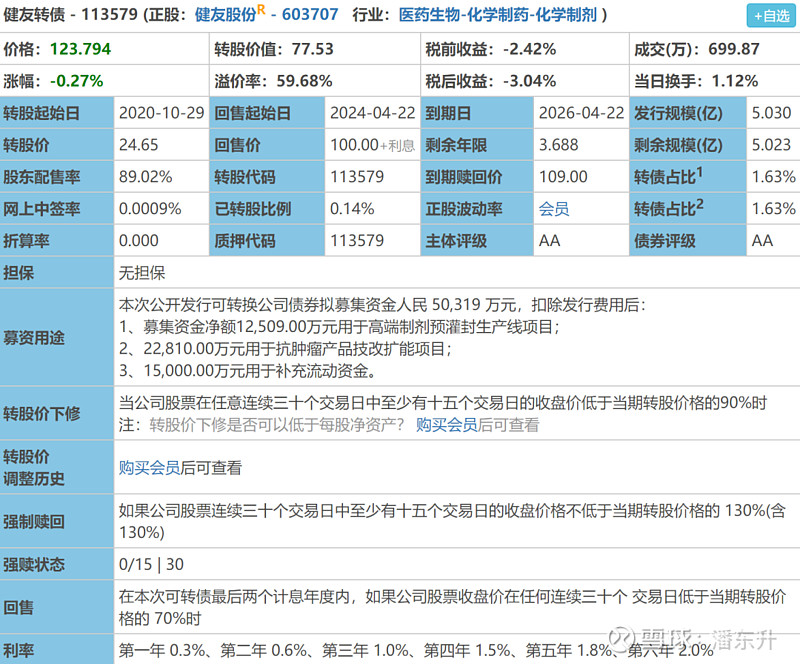
Task: Click the 到期日 header cell
Action: [x=477, y=113]
